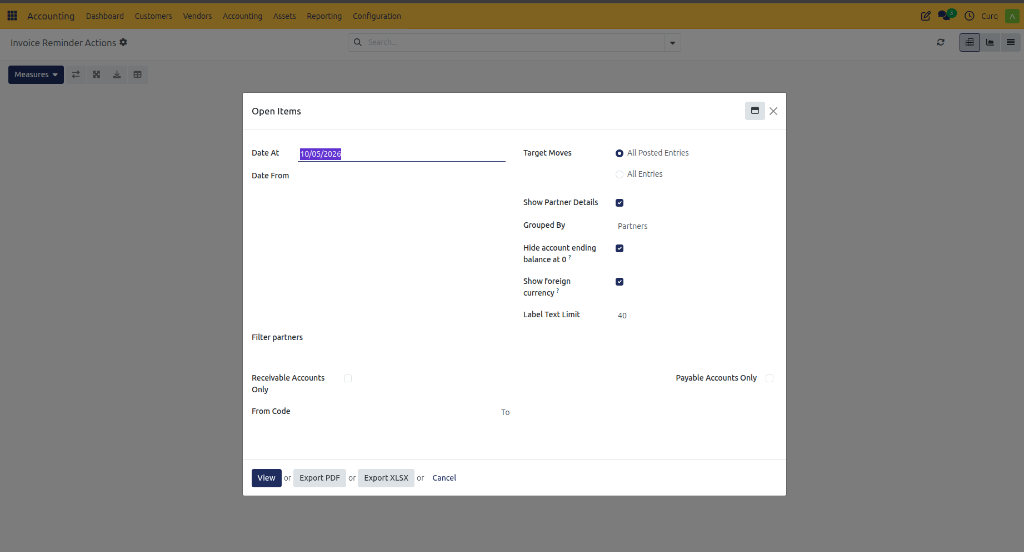Viewport: 1024px width, 552px height.
Task: Open the Measures dropdown
Action: click(36, 74)
